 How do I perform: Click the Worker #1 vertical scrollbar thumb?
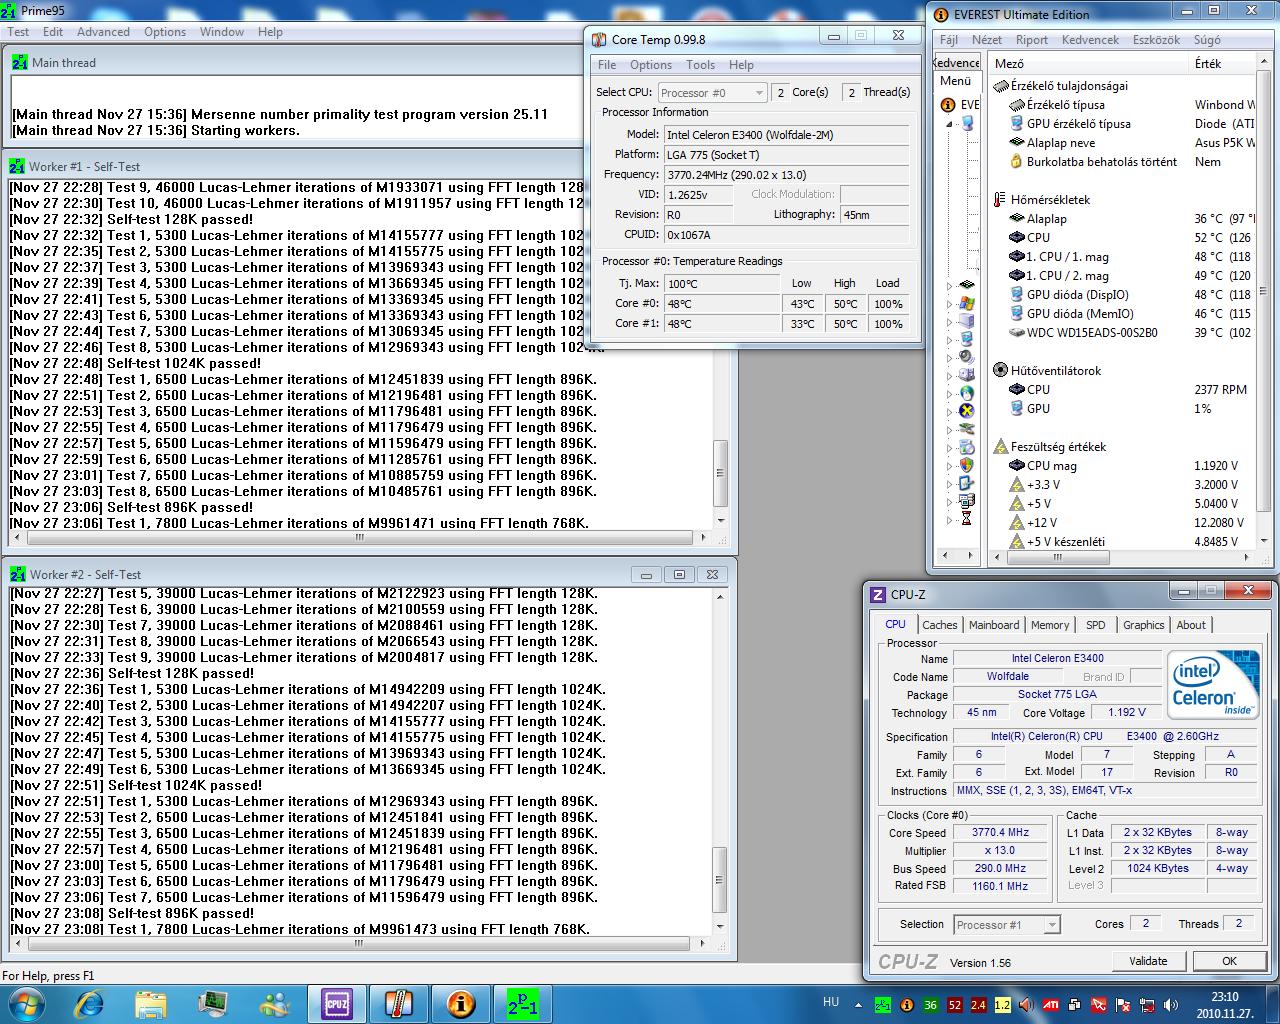(720, 474)
